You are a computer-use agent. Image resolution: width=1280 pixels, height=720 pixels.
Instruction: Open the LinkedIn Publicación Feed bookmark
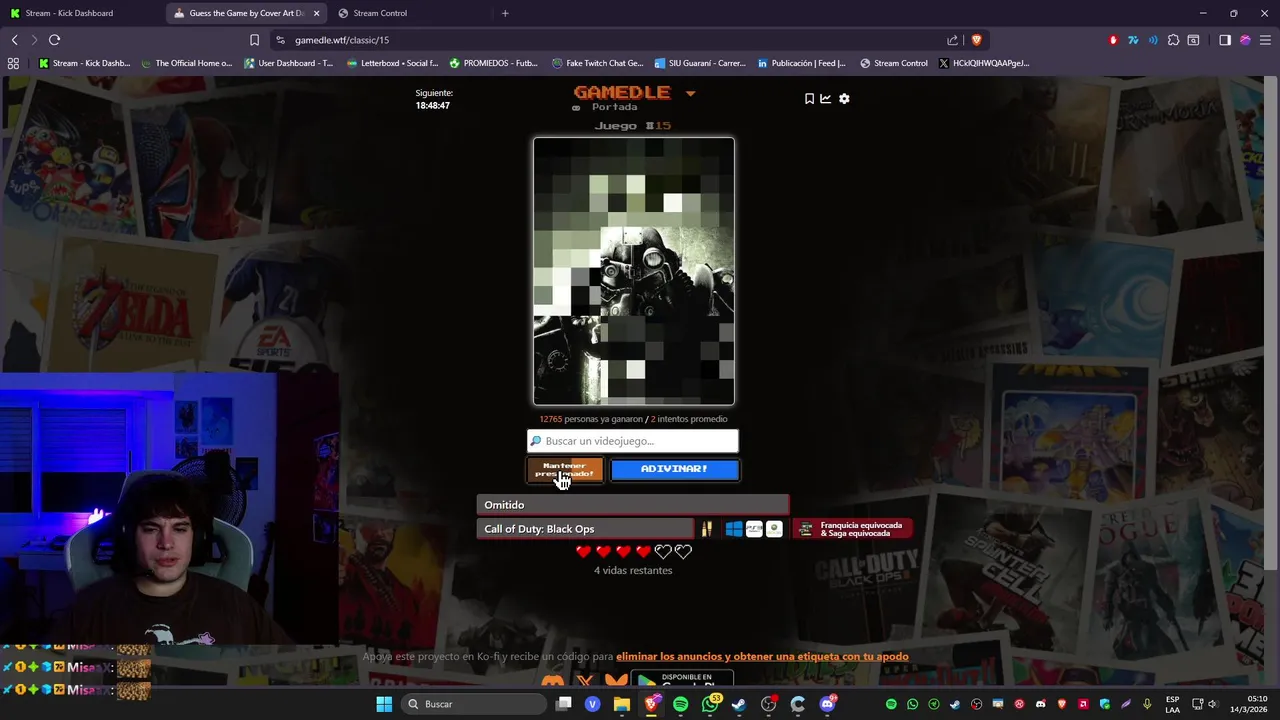click(x=802, y=63)
